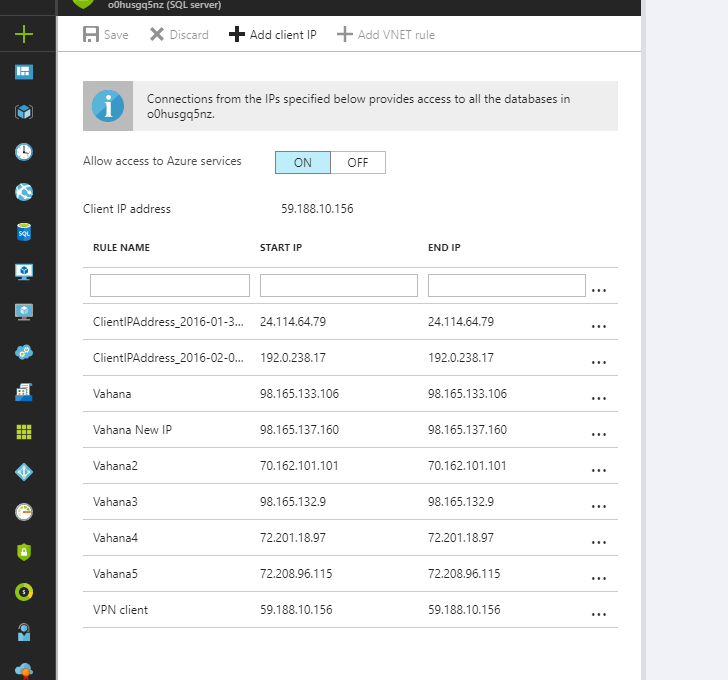This screenshot has height=680, width=728.
Task: Open the gauge Monitor icon in sidebar
Action: tap(24, 512)
